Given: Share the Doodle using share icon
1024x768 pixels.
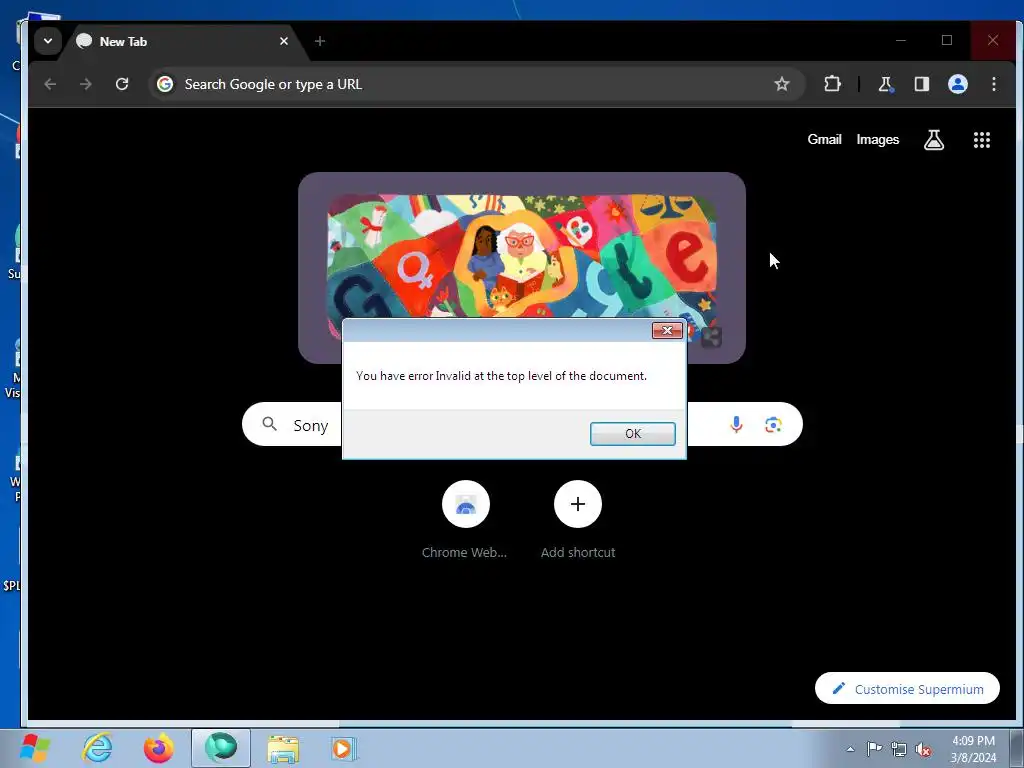Looking at the screenshot, I should point(711,338).
